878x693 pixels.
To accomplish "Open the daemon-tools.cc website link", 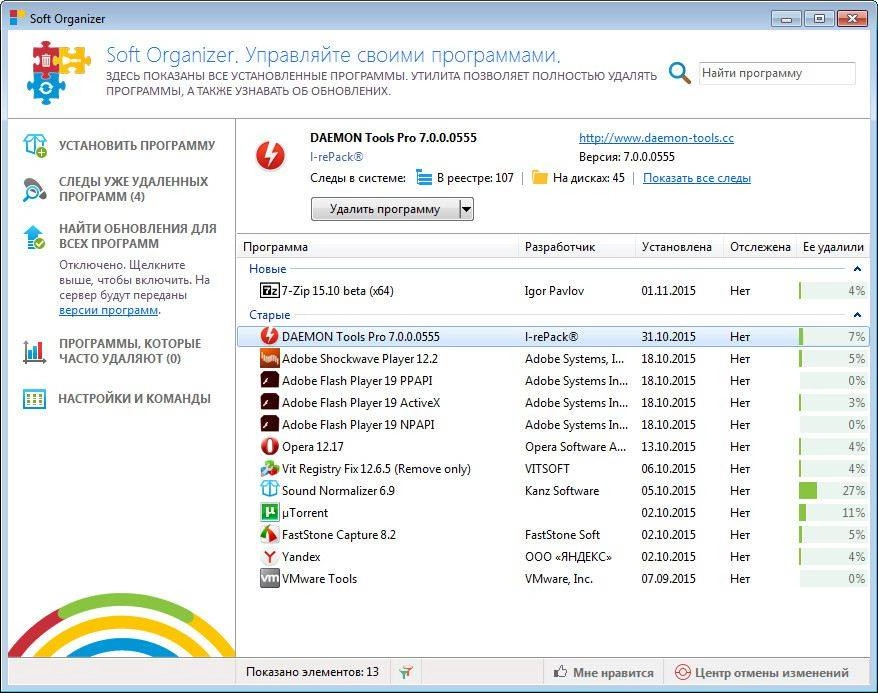I will click(x=656, y=138).
